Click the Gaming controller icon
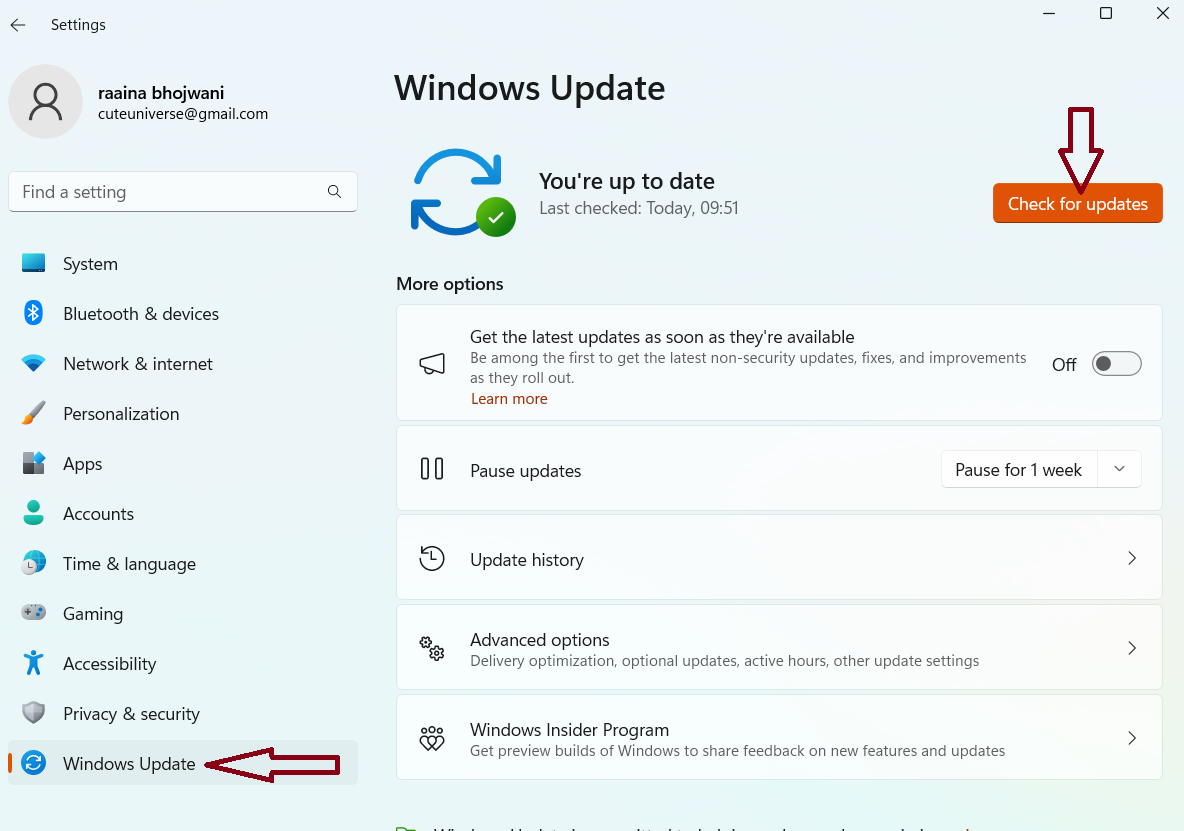Image resolution: width=1184 pixels, height=831 pixels. tap(34, 613)
